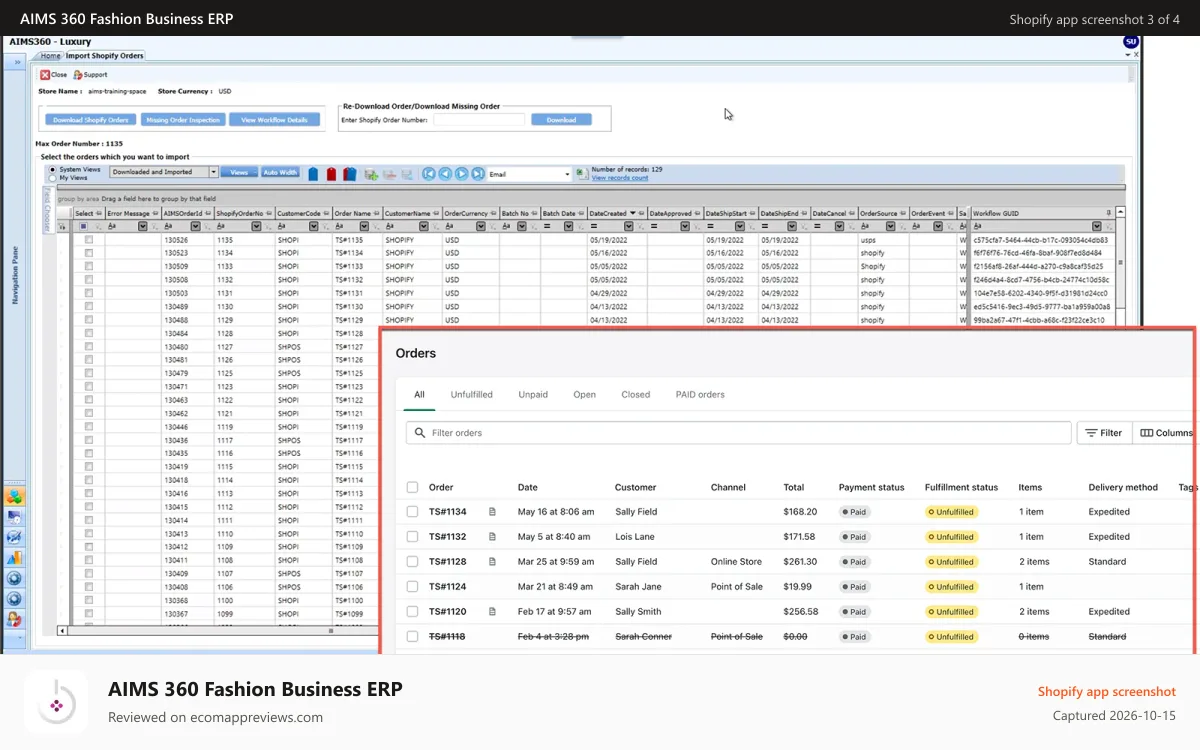Click the blue tag icon in toolbar
This screenshot has width=1200, height=750.
(x=313, y=174)
